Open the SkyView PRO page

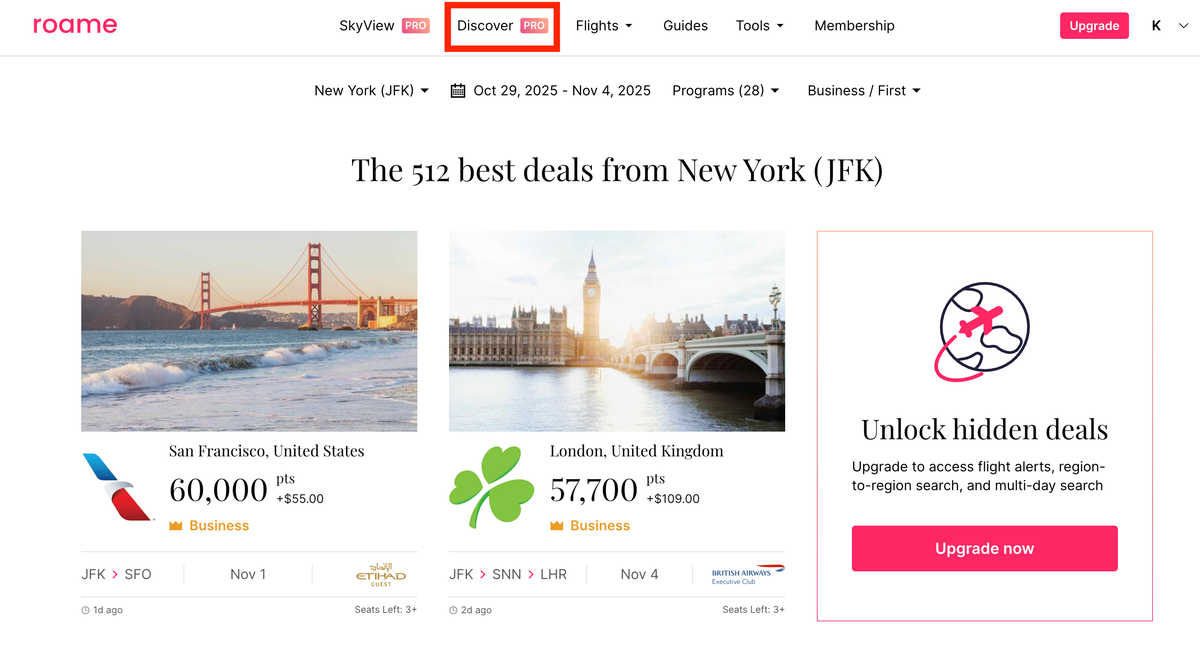click(x=384, y=26)
